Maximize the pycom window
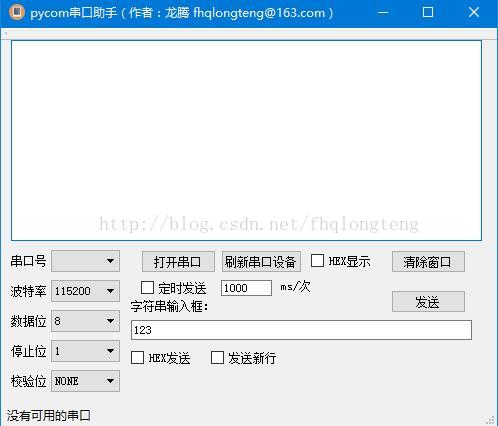 pyautogui.click(x=428, y=13)
